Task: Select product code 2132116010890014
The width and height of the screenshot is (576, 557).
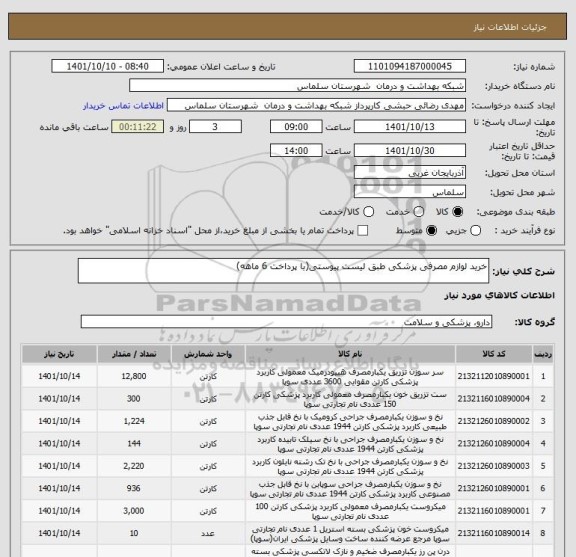Action: tap(493, 533)
